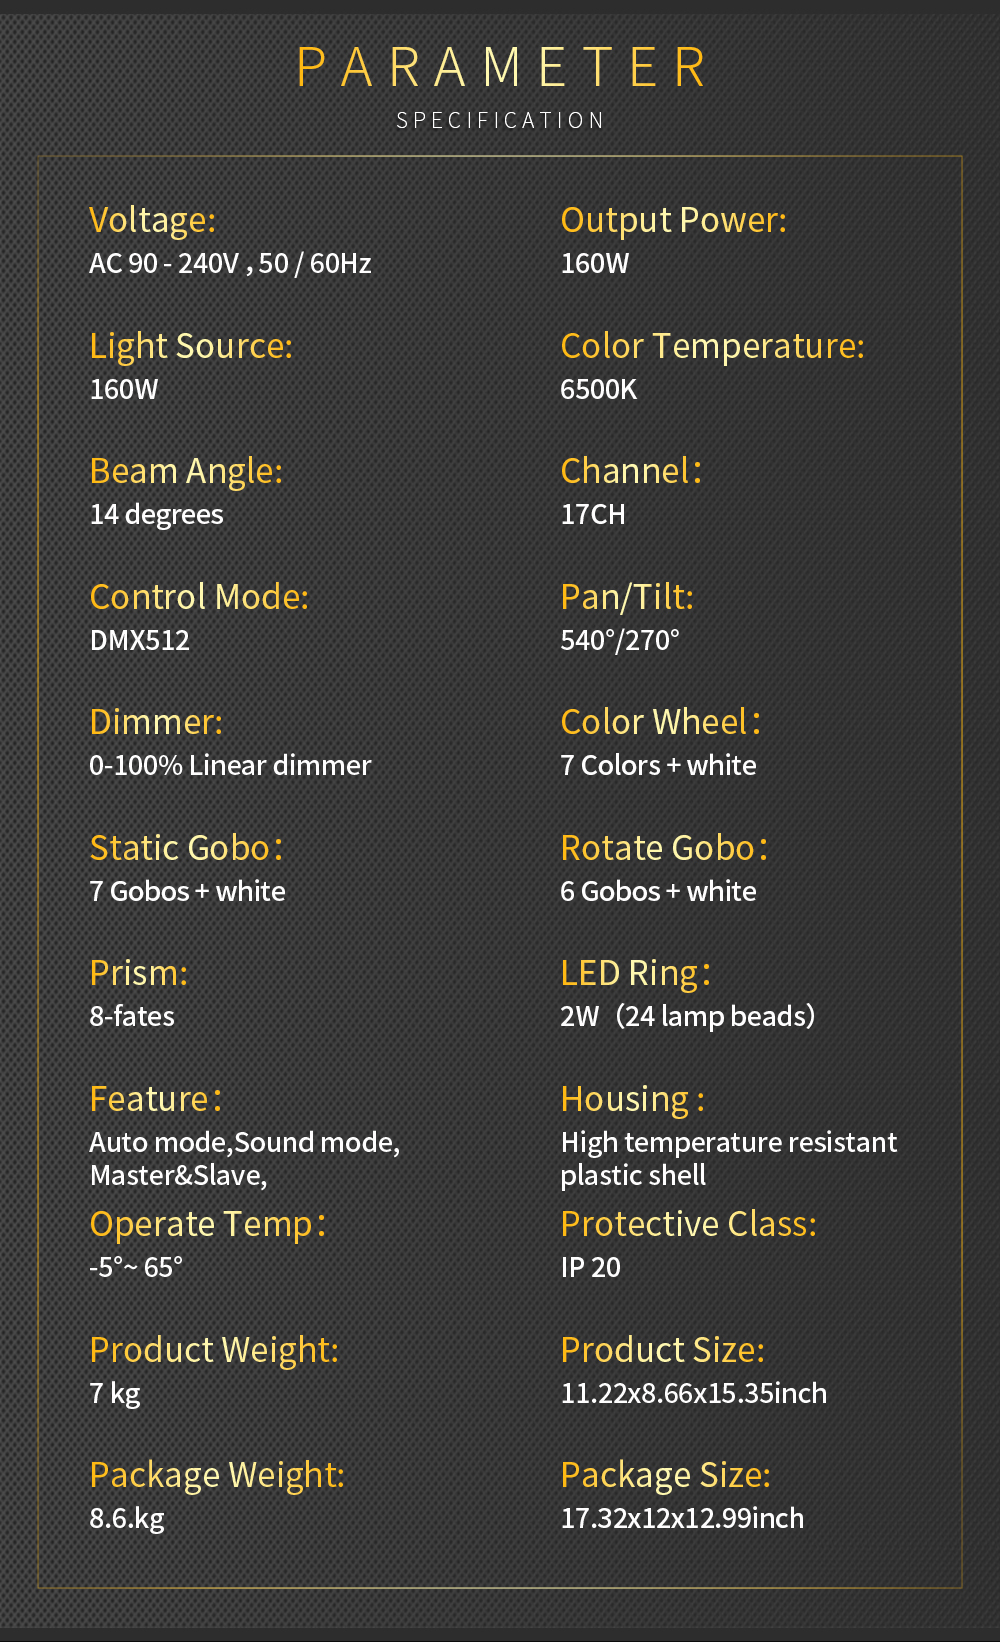Select the Voltage label
The height and width of the screenshot is (1642, 1000).
coord(152,221)
